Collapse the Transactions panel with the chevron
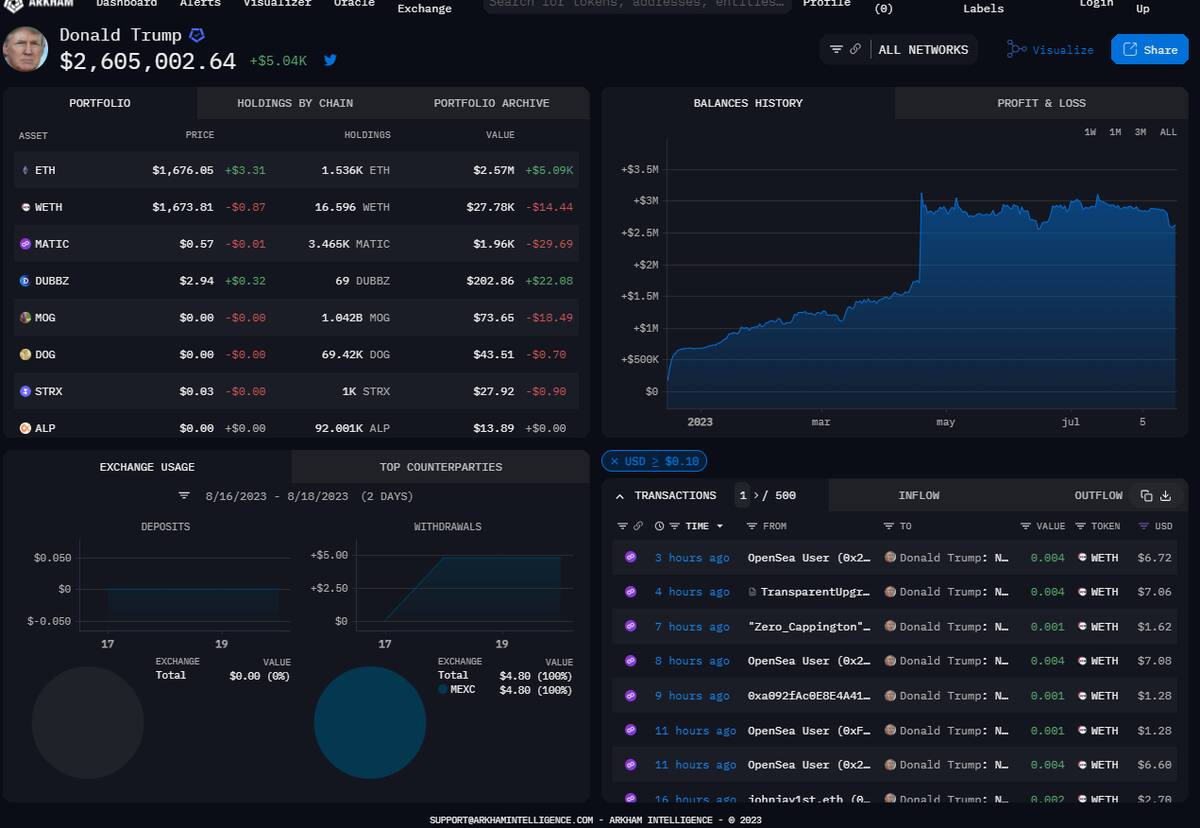The width and height of the screenshot is (1200, 828). point(619,496)
